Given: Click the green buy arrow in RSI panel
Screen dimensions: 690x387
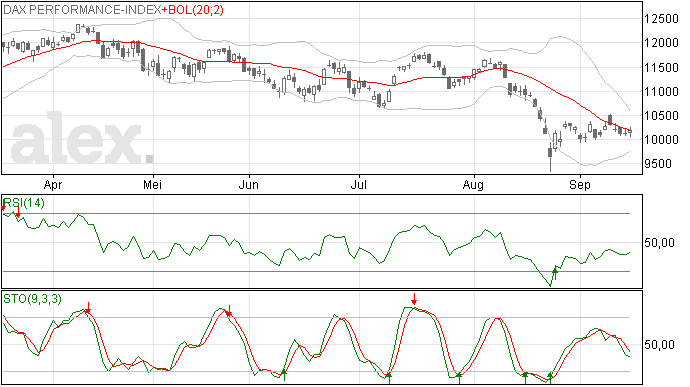Looking at the screenshot, I should [x=555, y=273].
